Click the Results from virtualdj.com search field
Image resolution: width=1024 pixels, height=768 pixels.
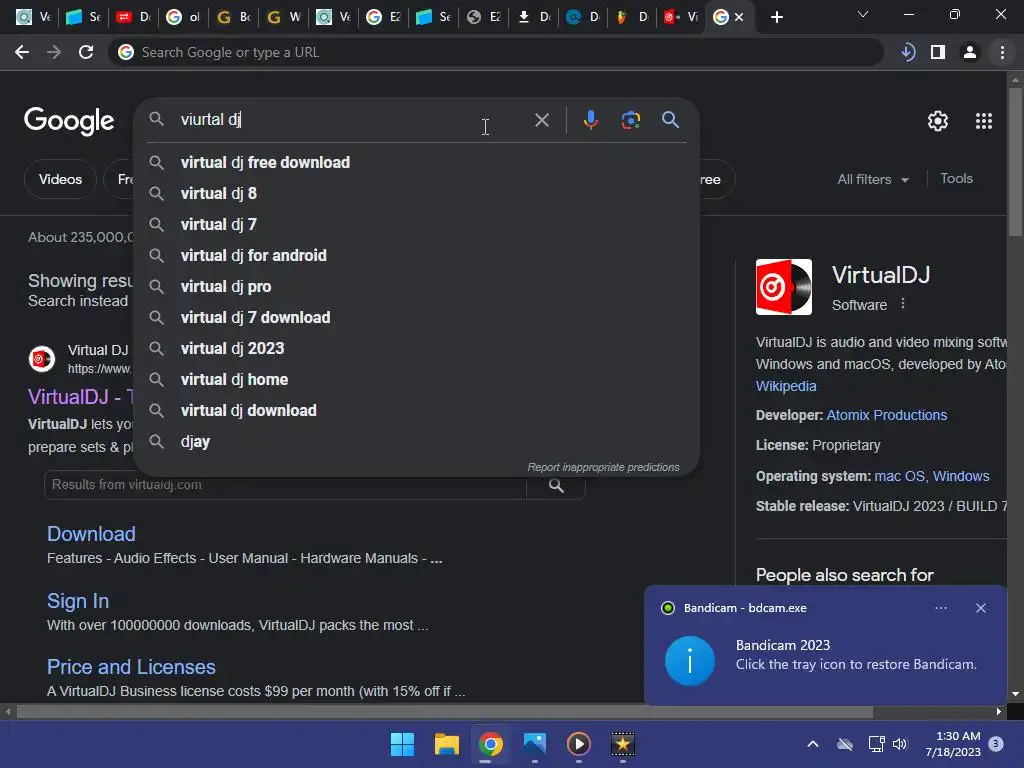(x=285, y=485)
